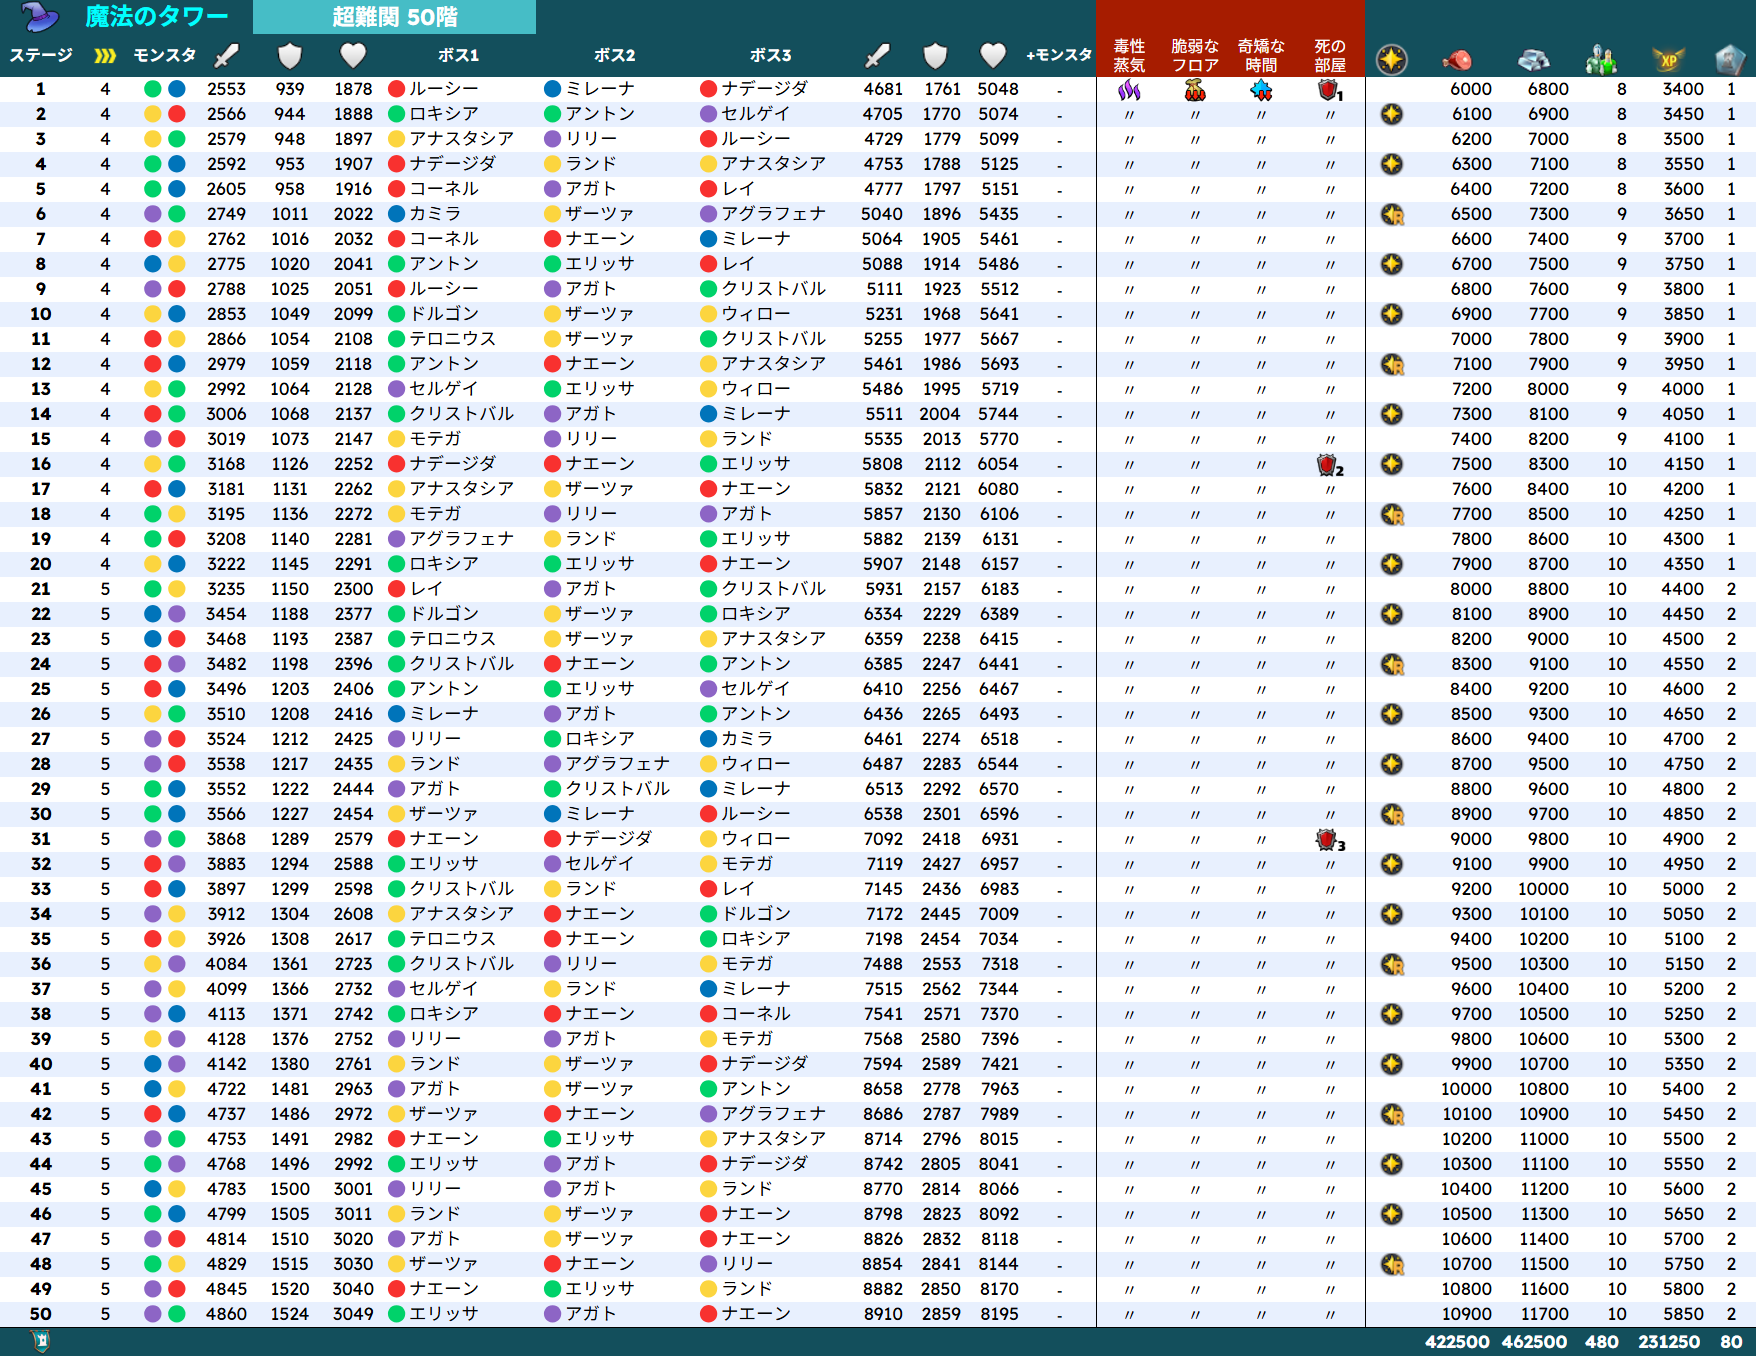Click the death room shield labeled 3 in stage 31
Viewport: 1756px width, 1356px height.
pos(1329,840)
